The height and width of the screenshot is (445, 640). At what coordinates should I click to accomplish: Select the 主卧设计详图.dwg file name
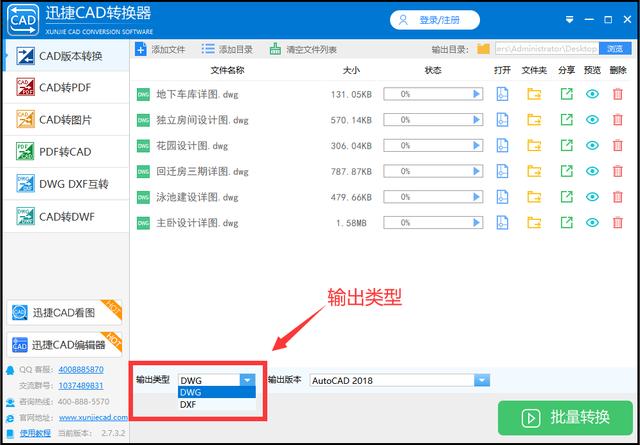197,223
